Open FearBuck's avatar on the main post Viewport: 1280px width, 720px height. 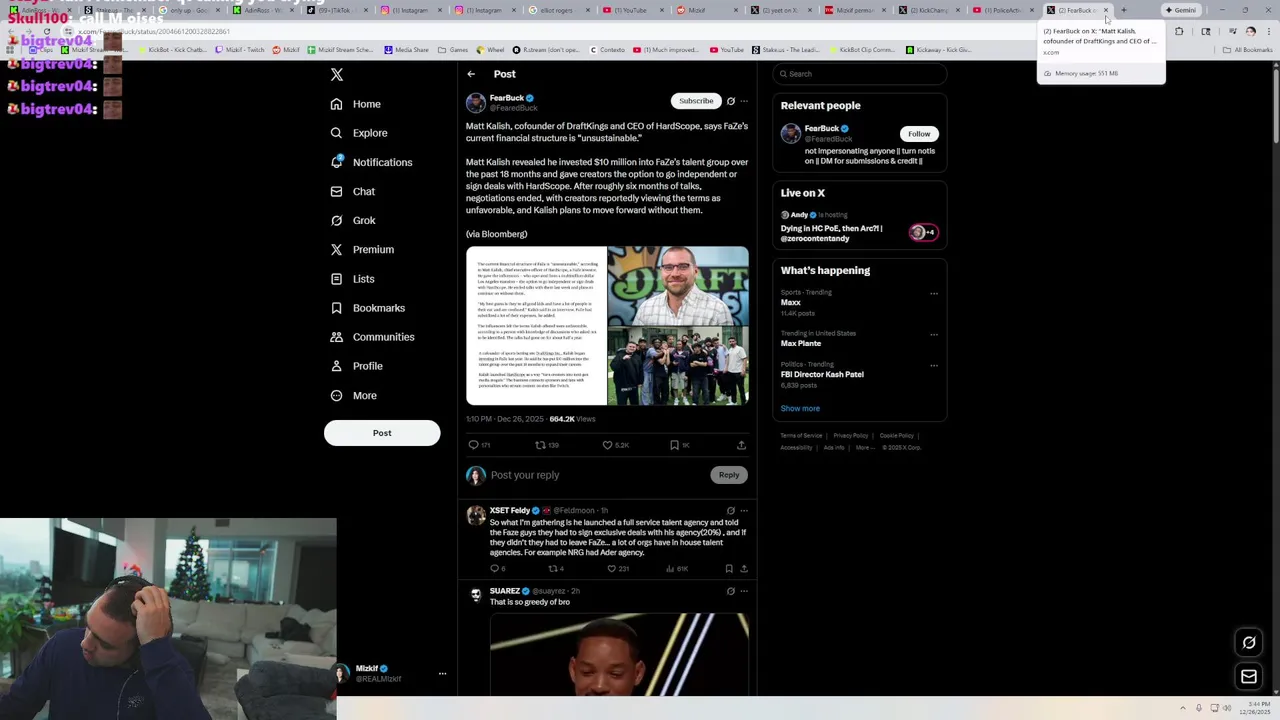click(x=476, y=102)
